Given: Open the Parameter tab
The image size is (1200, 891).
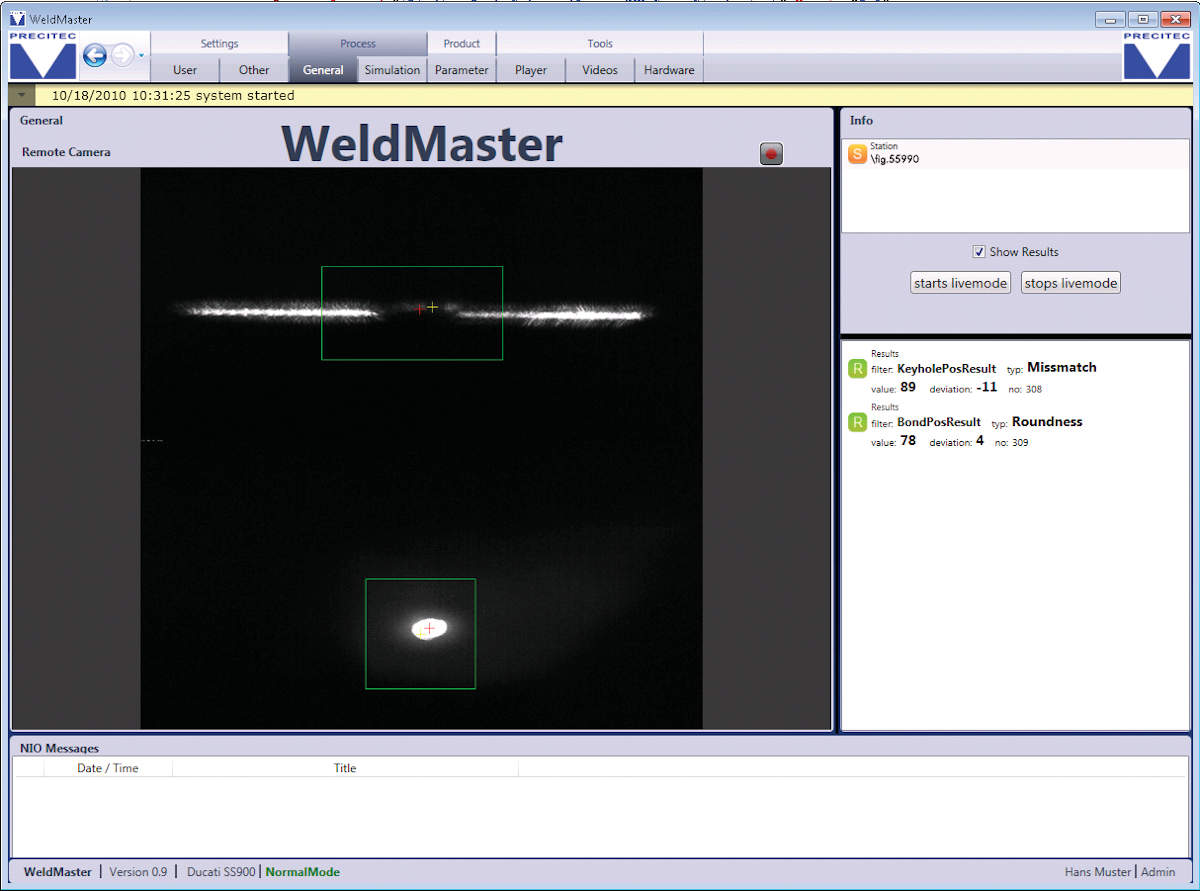Looking at the screenshot, I should (x=461, y=70).
